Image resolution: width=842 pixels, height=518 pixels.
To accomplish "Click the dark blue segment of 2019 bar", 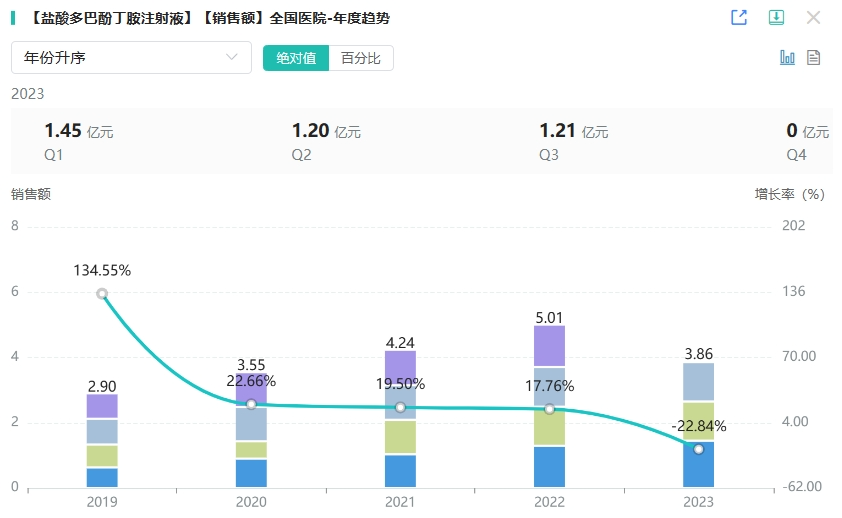I will pos(102,477).
